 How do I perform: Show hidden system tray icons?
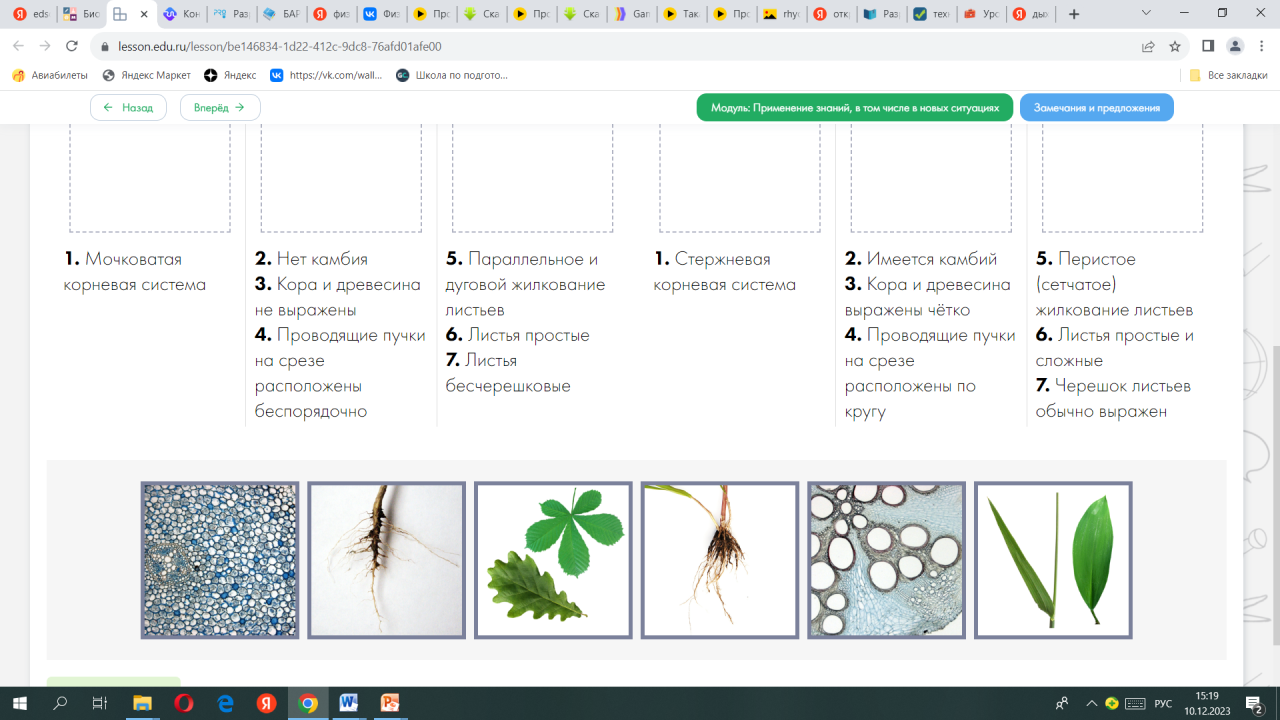[x=1090, y=703]
